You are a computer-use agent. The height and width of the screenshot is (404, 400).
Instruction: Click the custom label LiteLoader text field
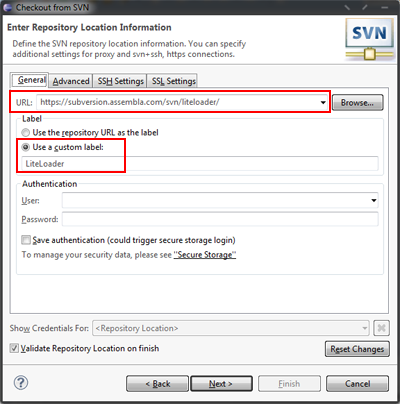[200, 164]
